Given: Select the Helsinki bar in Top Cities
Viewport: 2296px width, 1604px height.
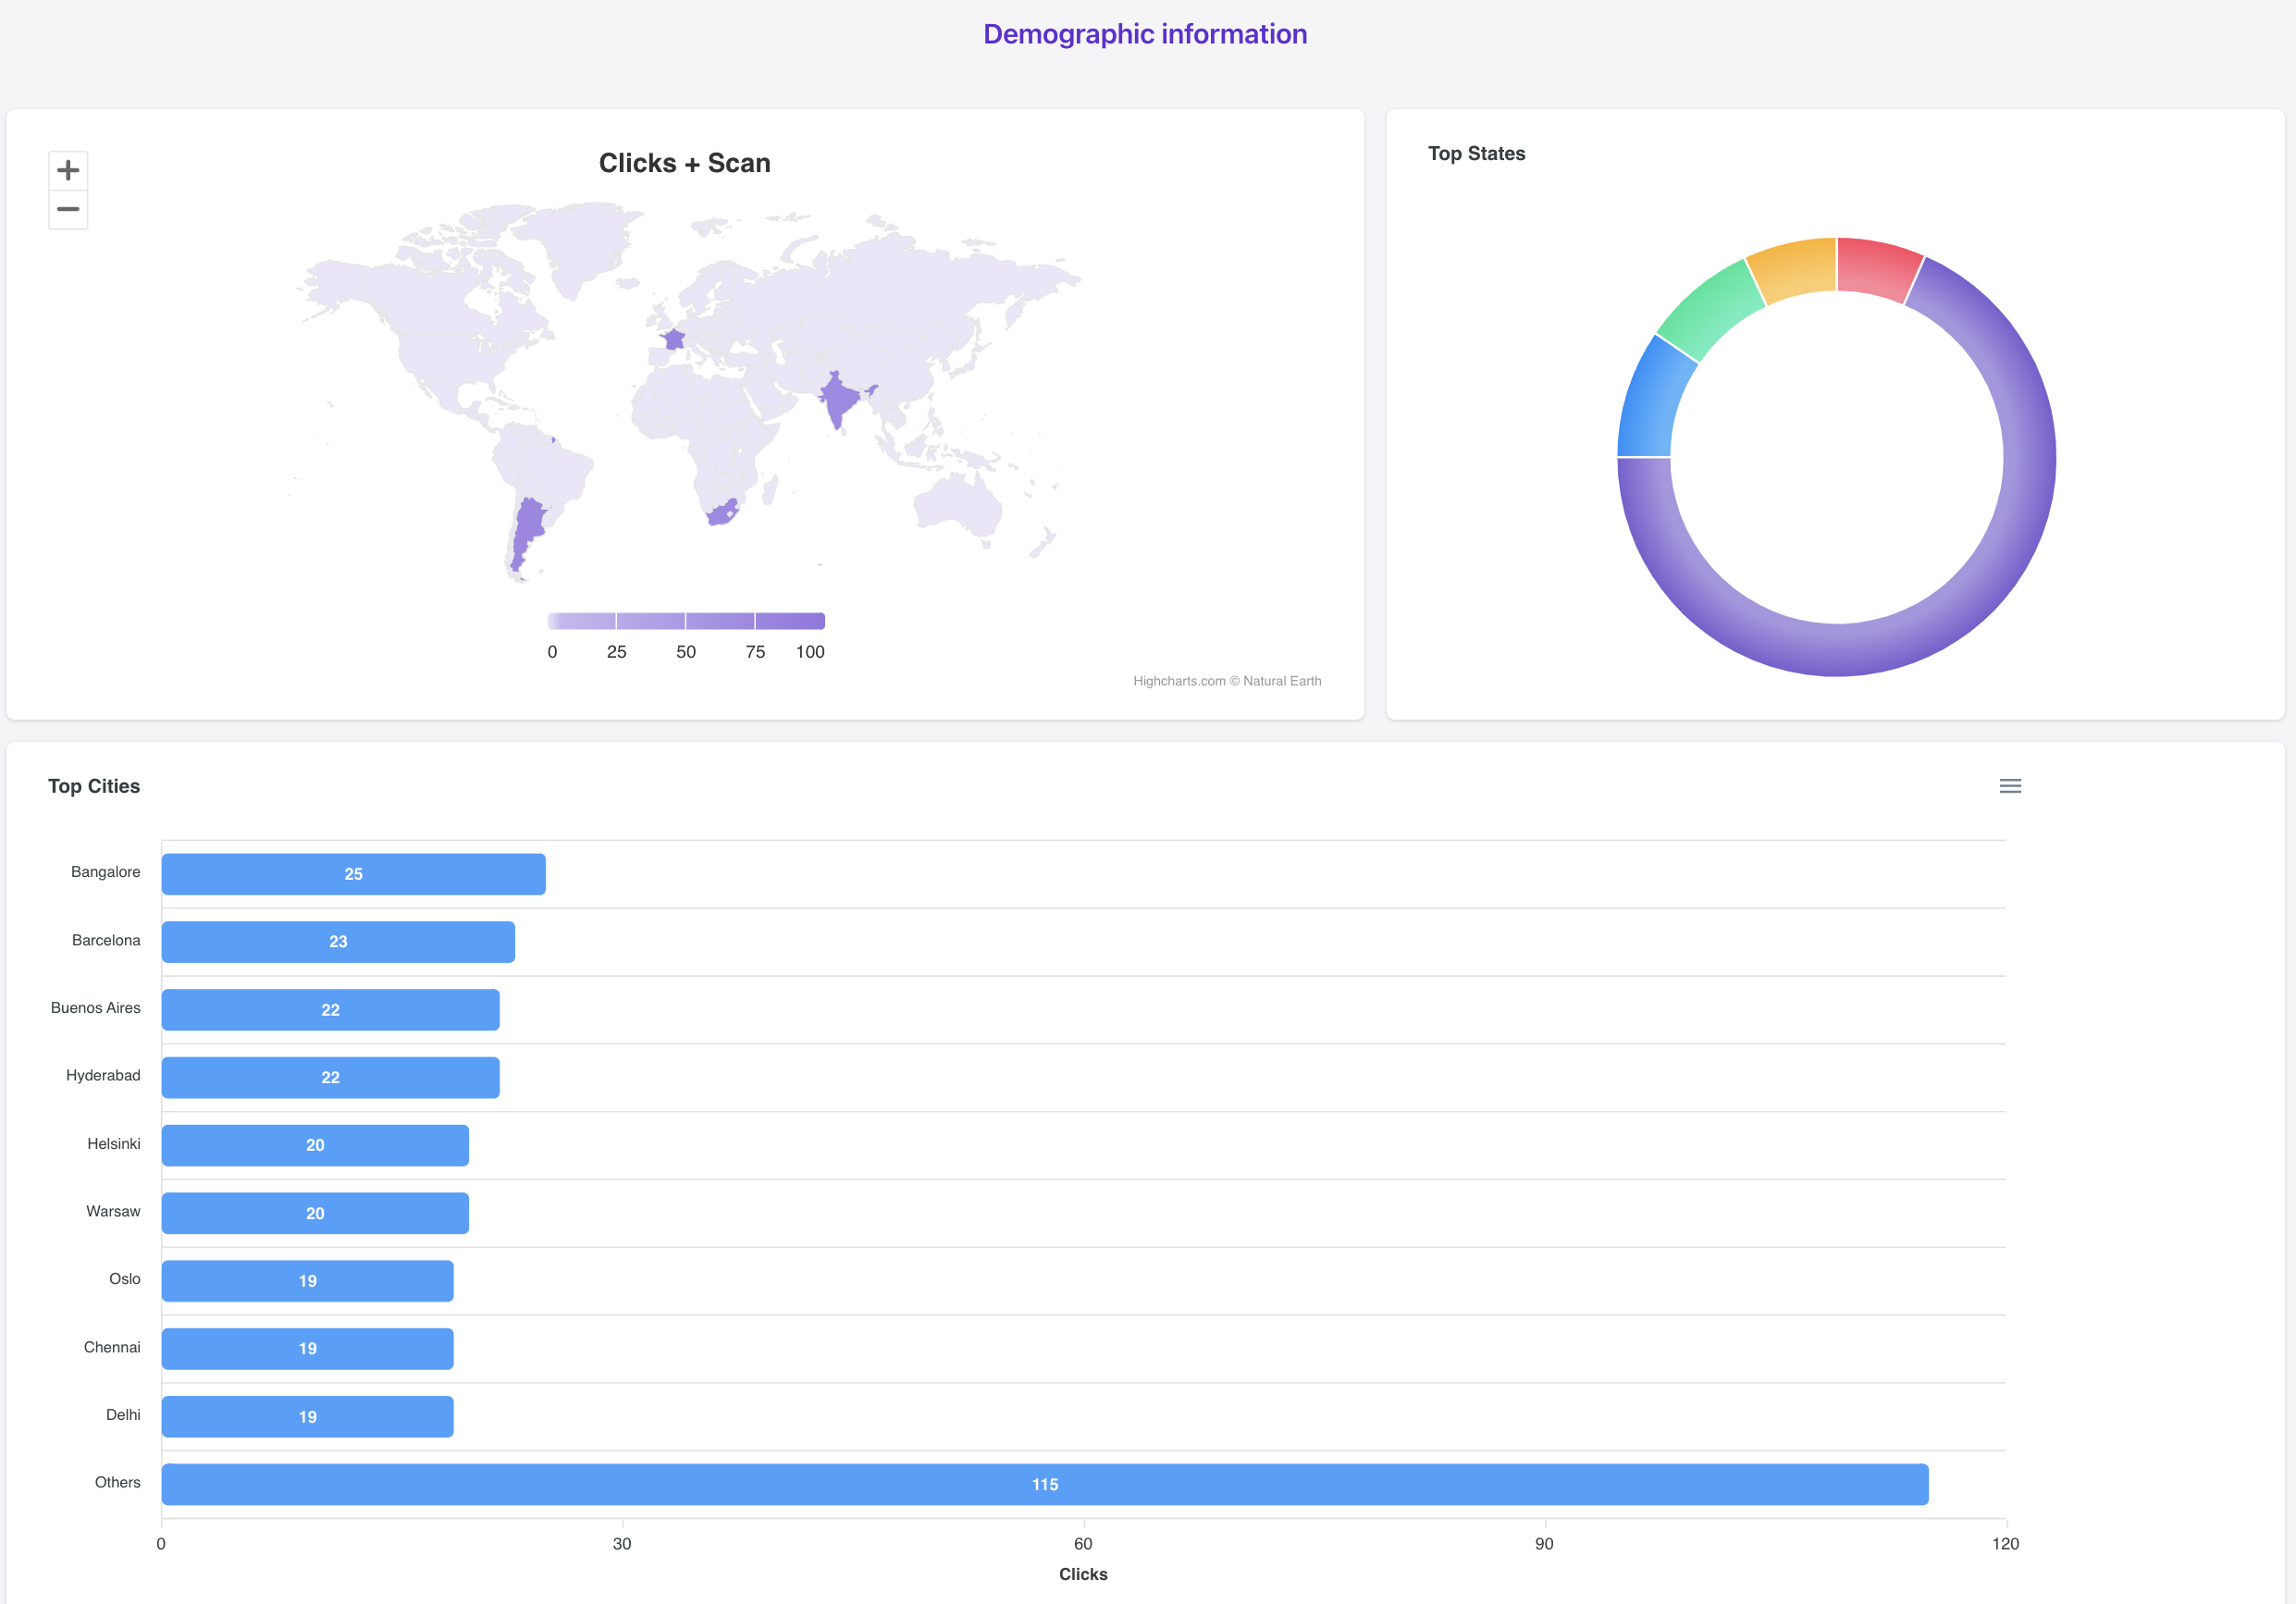Looking at the screenshot, I should [x=315, y=1146].
